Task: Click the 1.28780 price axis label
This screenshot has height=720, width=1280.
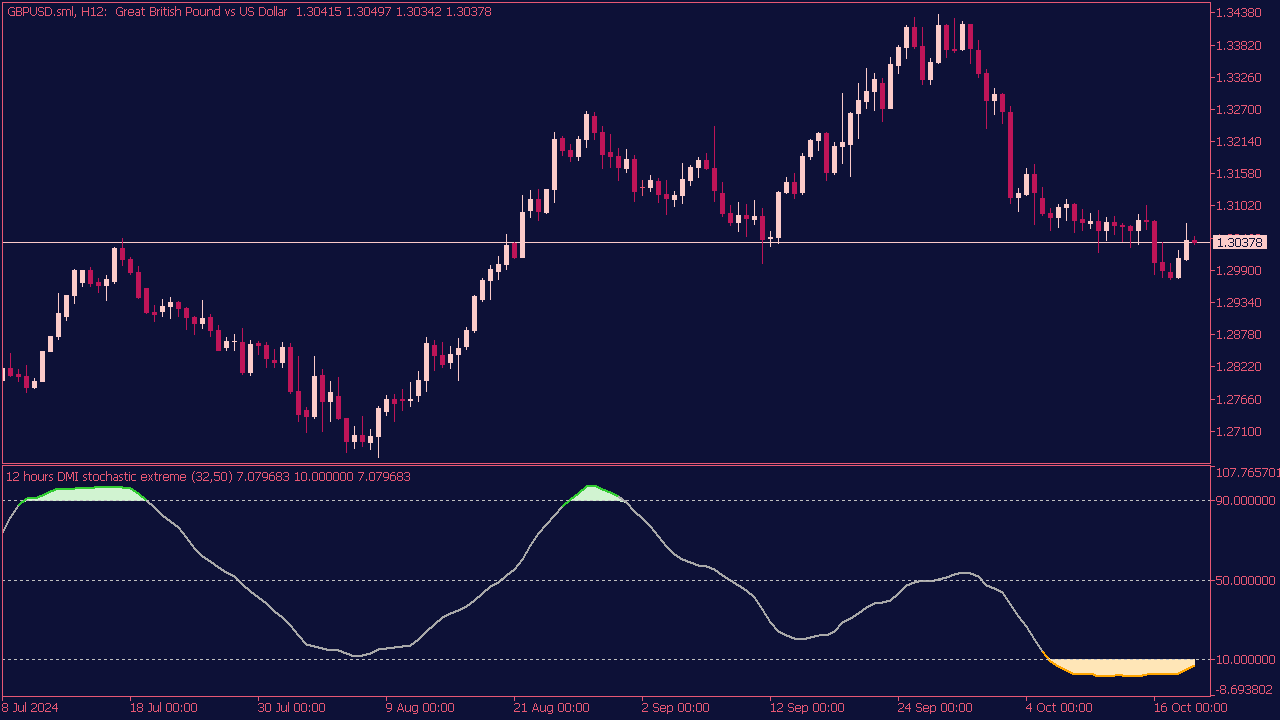Action: click(1240, 334)
